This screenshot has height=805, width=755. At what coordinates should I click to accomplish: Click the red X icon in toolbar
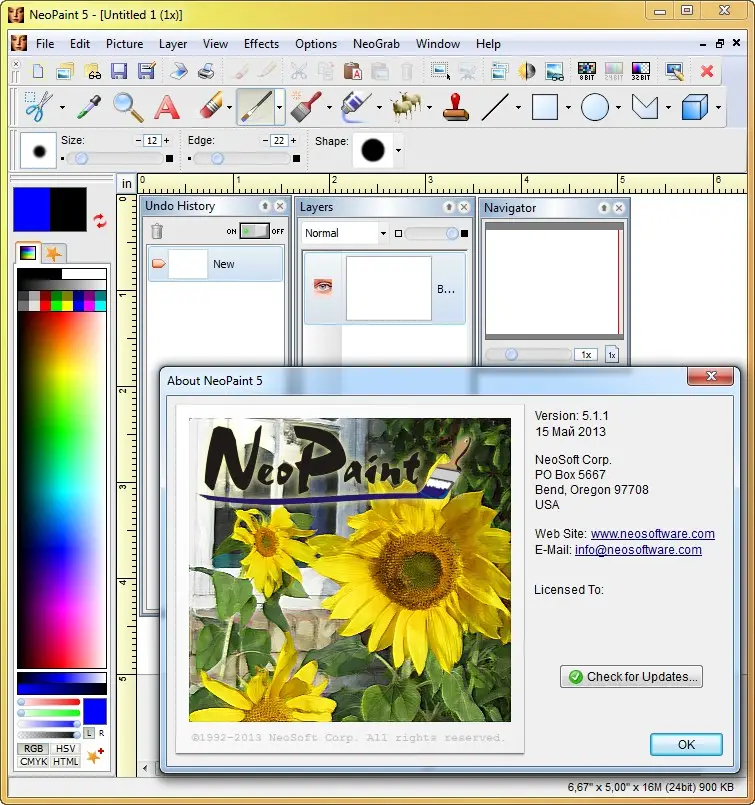coord(707,71)
